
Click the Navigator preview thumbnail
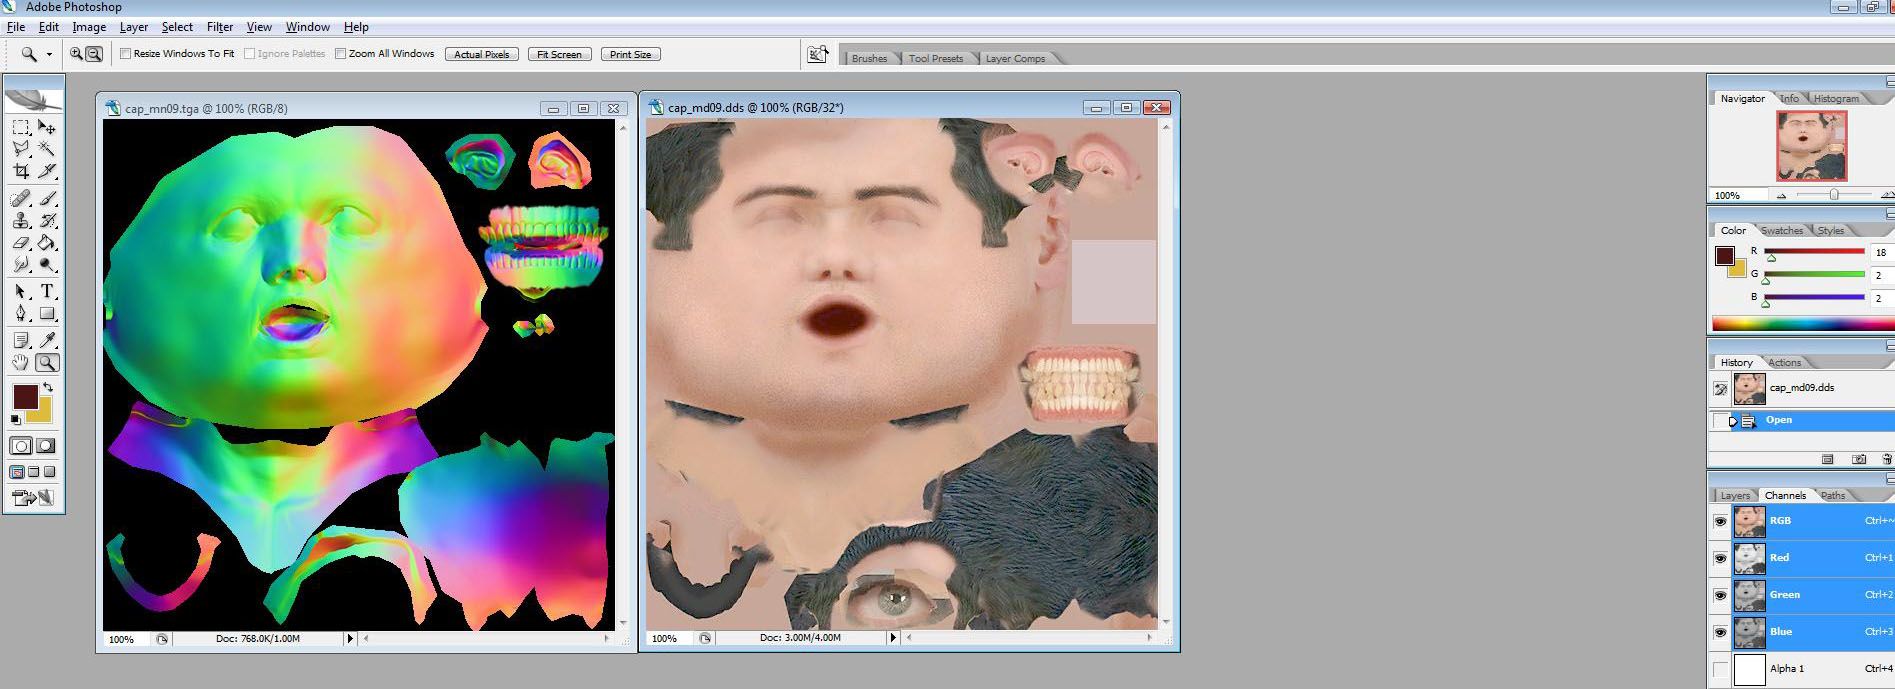(1811, 146)
